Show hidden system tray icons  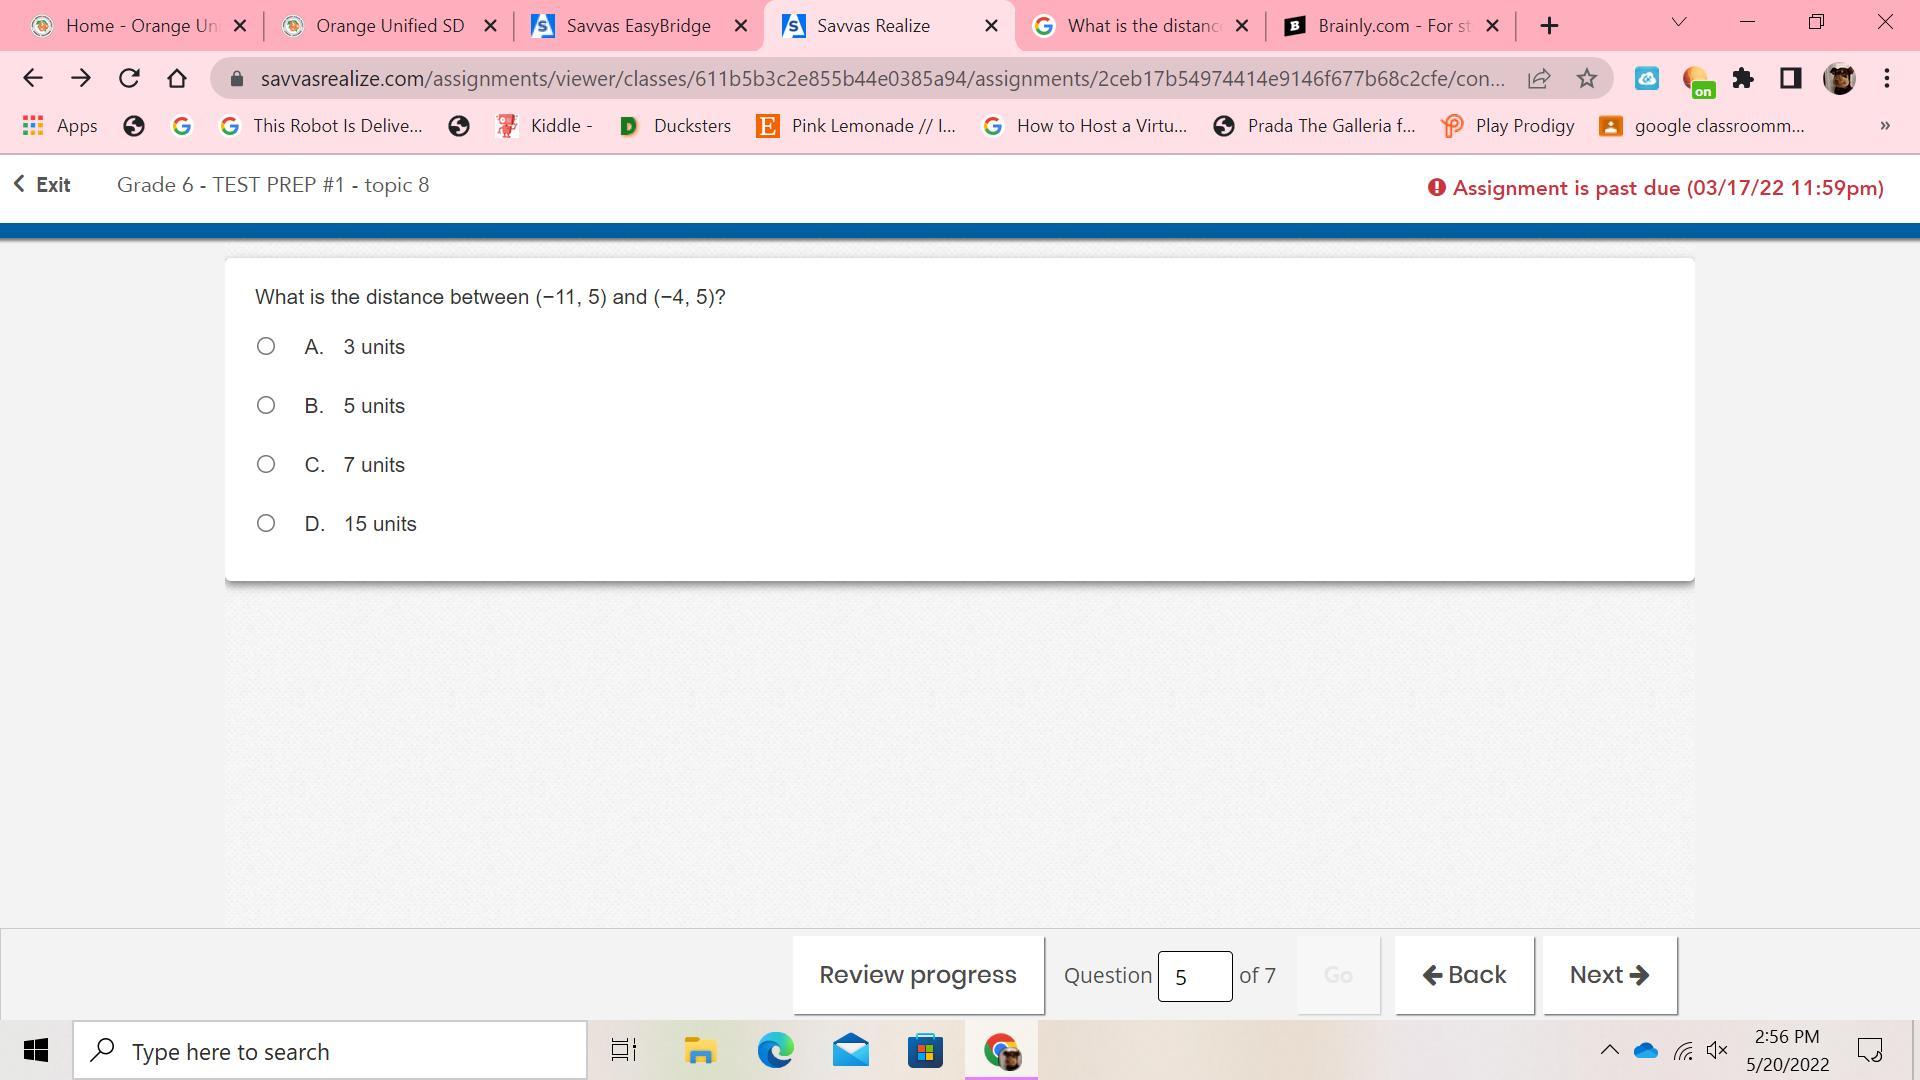pyautogui.click(x=1609, y=1050)
